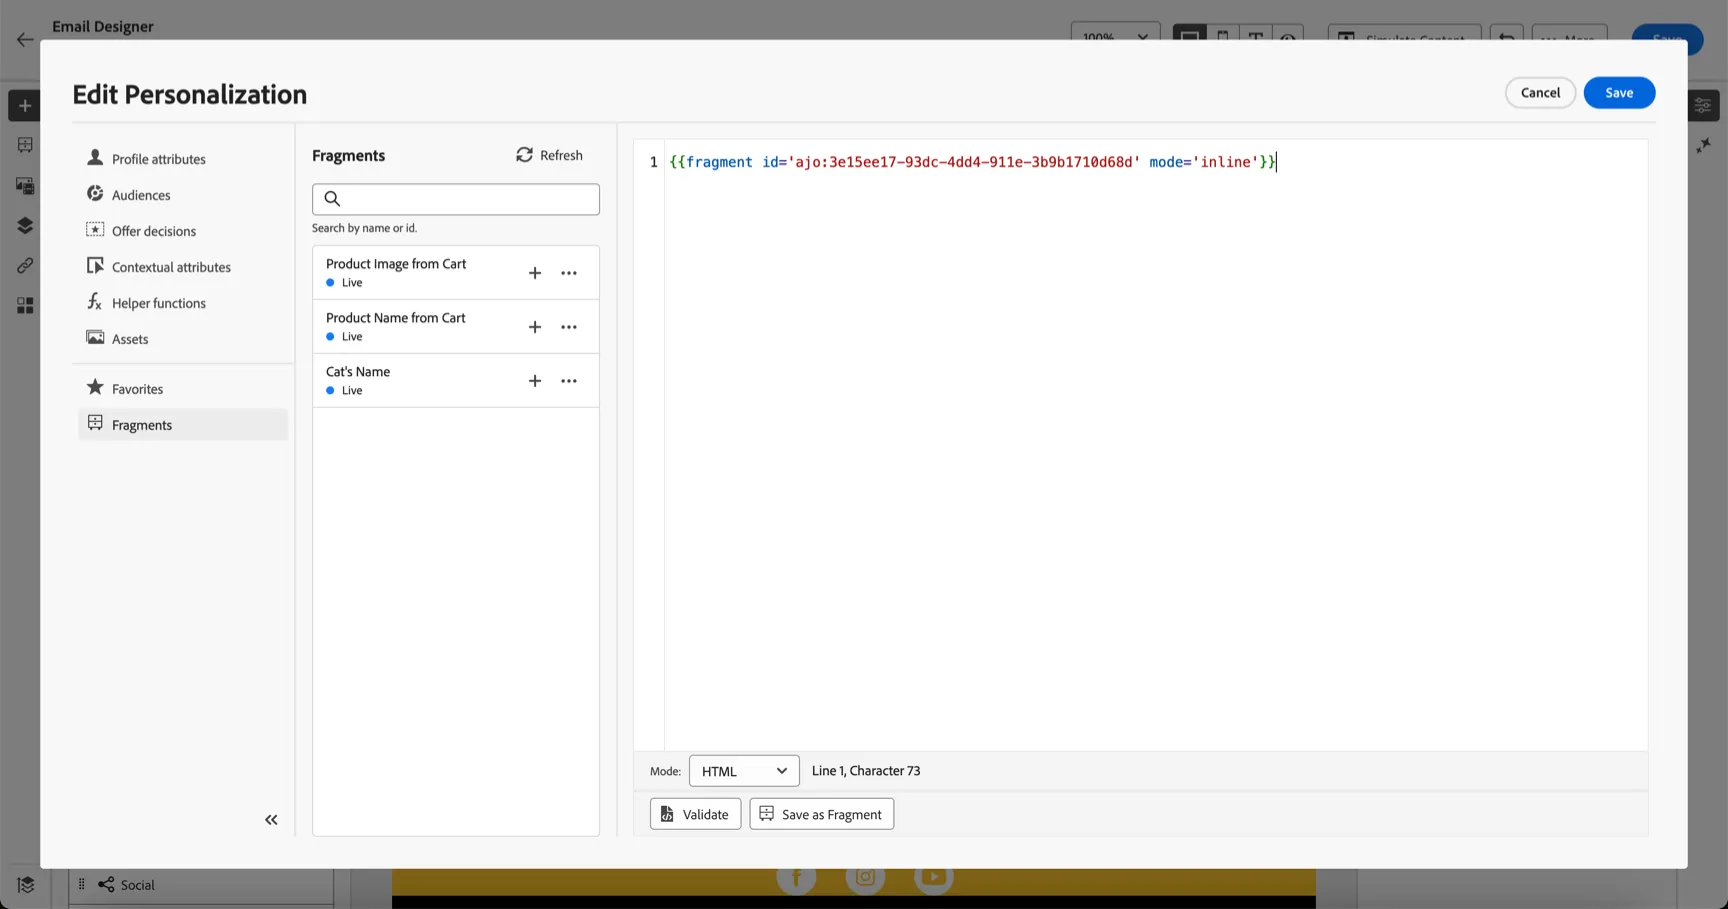Browse Assets in the sidebar
Screen dimensions: 1728x909
(183, 339)
